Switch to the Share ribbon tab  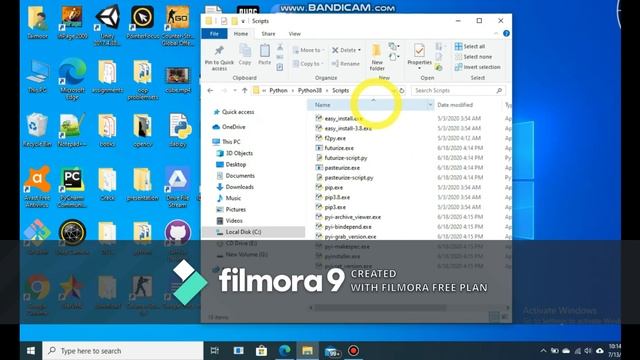point(268,34)
